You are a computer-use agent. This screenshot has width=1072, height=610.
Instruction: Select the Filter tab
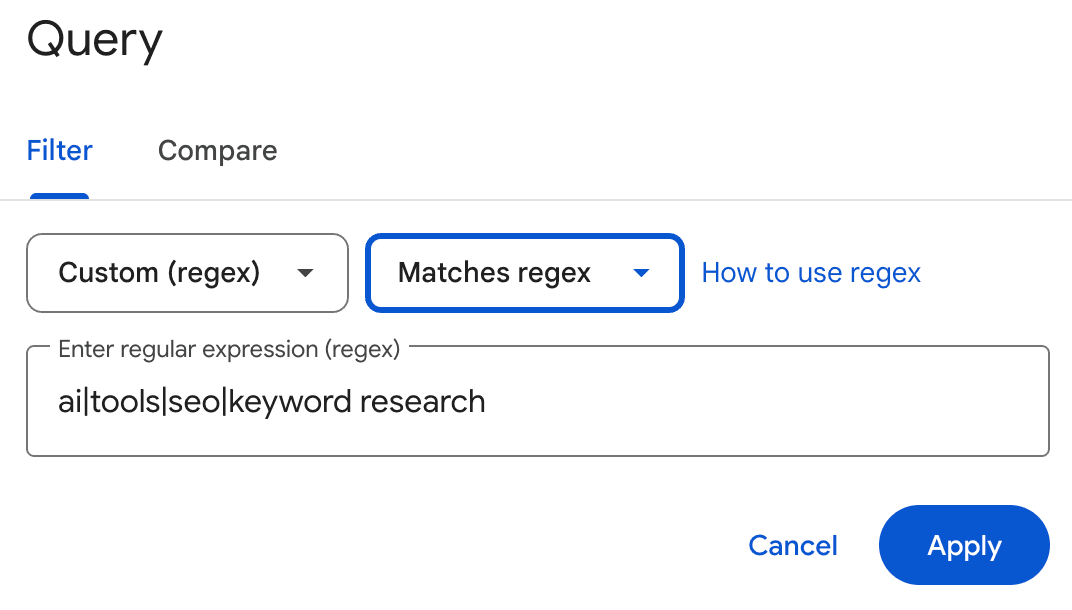coord(59,150)
